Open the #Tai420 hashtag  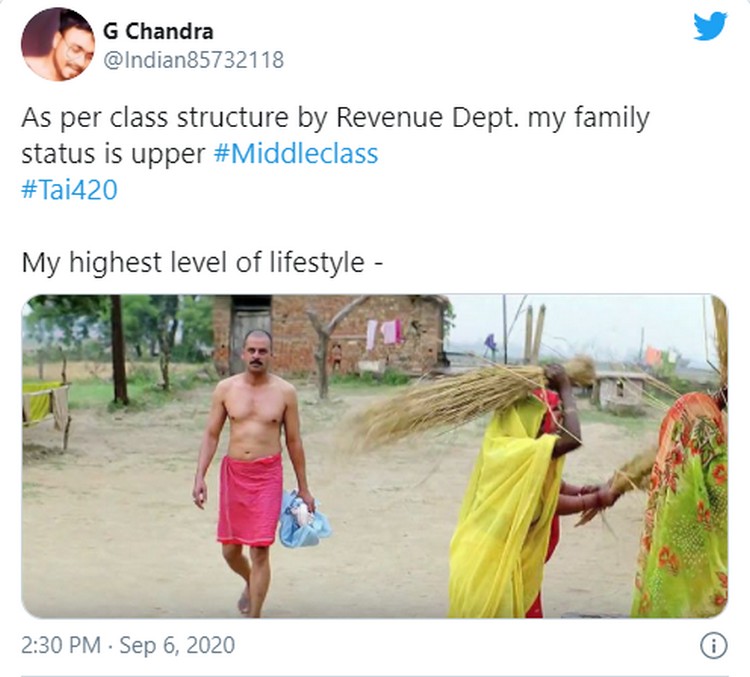[x=69, y=189]
